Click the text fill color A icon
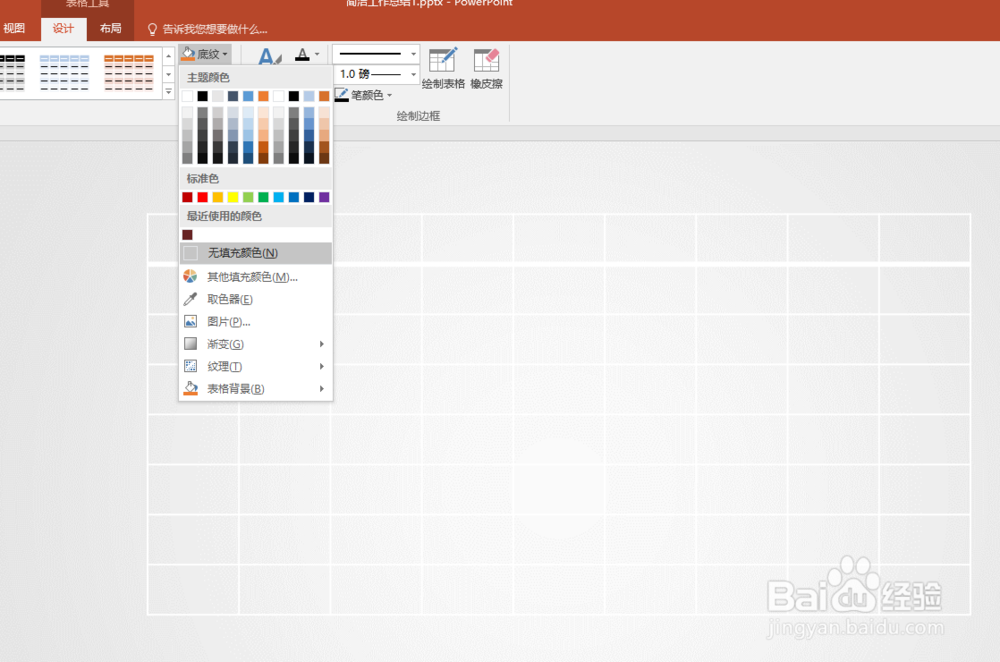 (x=302, y=55)
